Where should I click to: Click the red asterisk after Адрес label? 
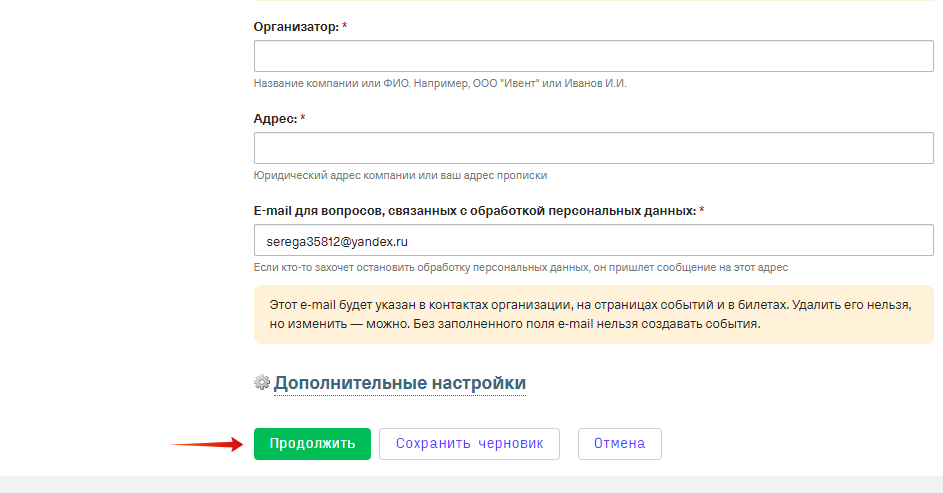[x=303, y=118]
